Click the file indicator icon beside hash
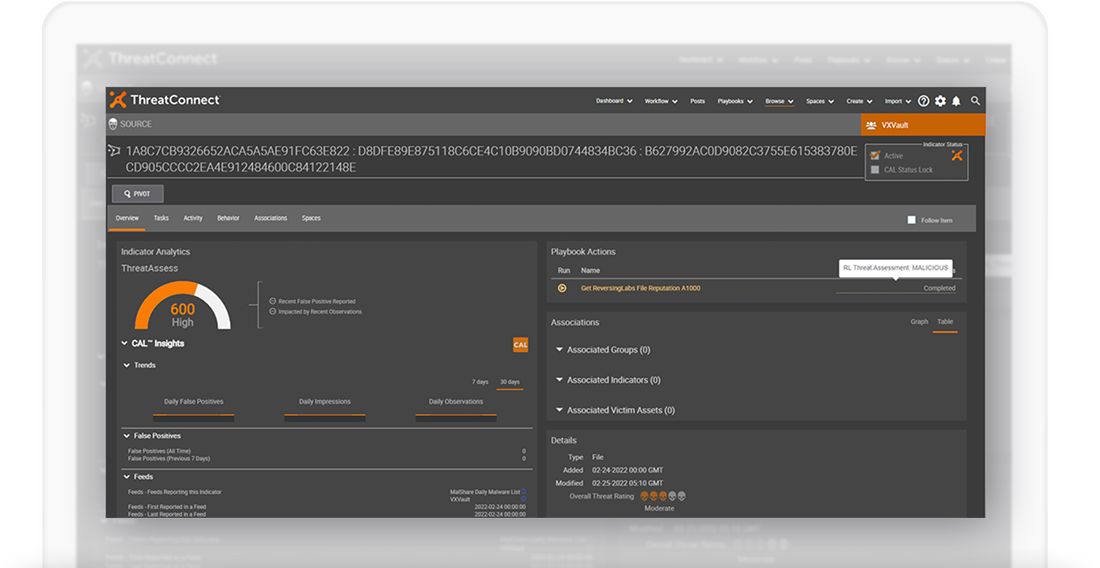The width and height of the screenshot is (1100, 568). (114, 151)
